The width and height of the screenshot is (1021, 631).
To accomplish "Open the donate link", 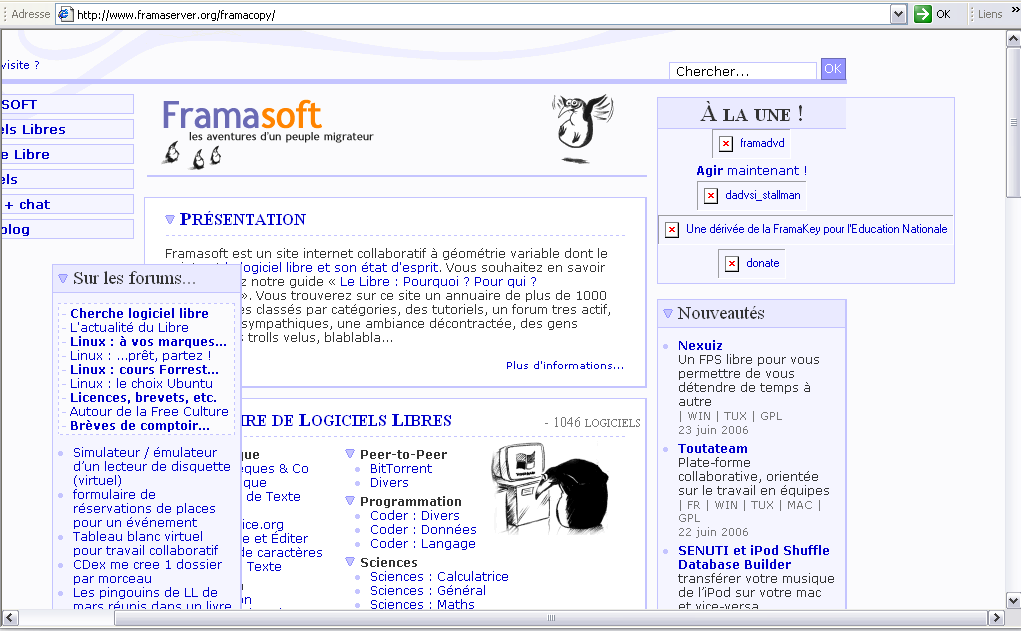I will 762,263.
